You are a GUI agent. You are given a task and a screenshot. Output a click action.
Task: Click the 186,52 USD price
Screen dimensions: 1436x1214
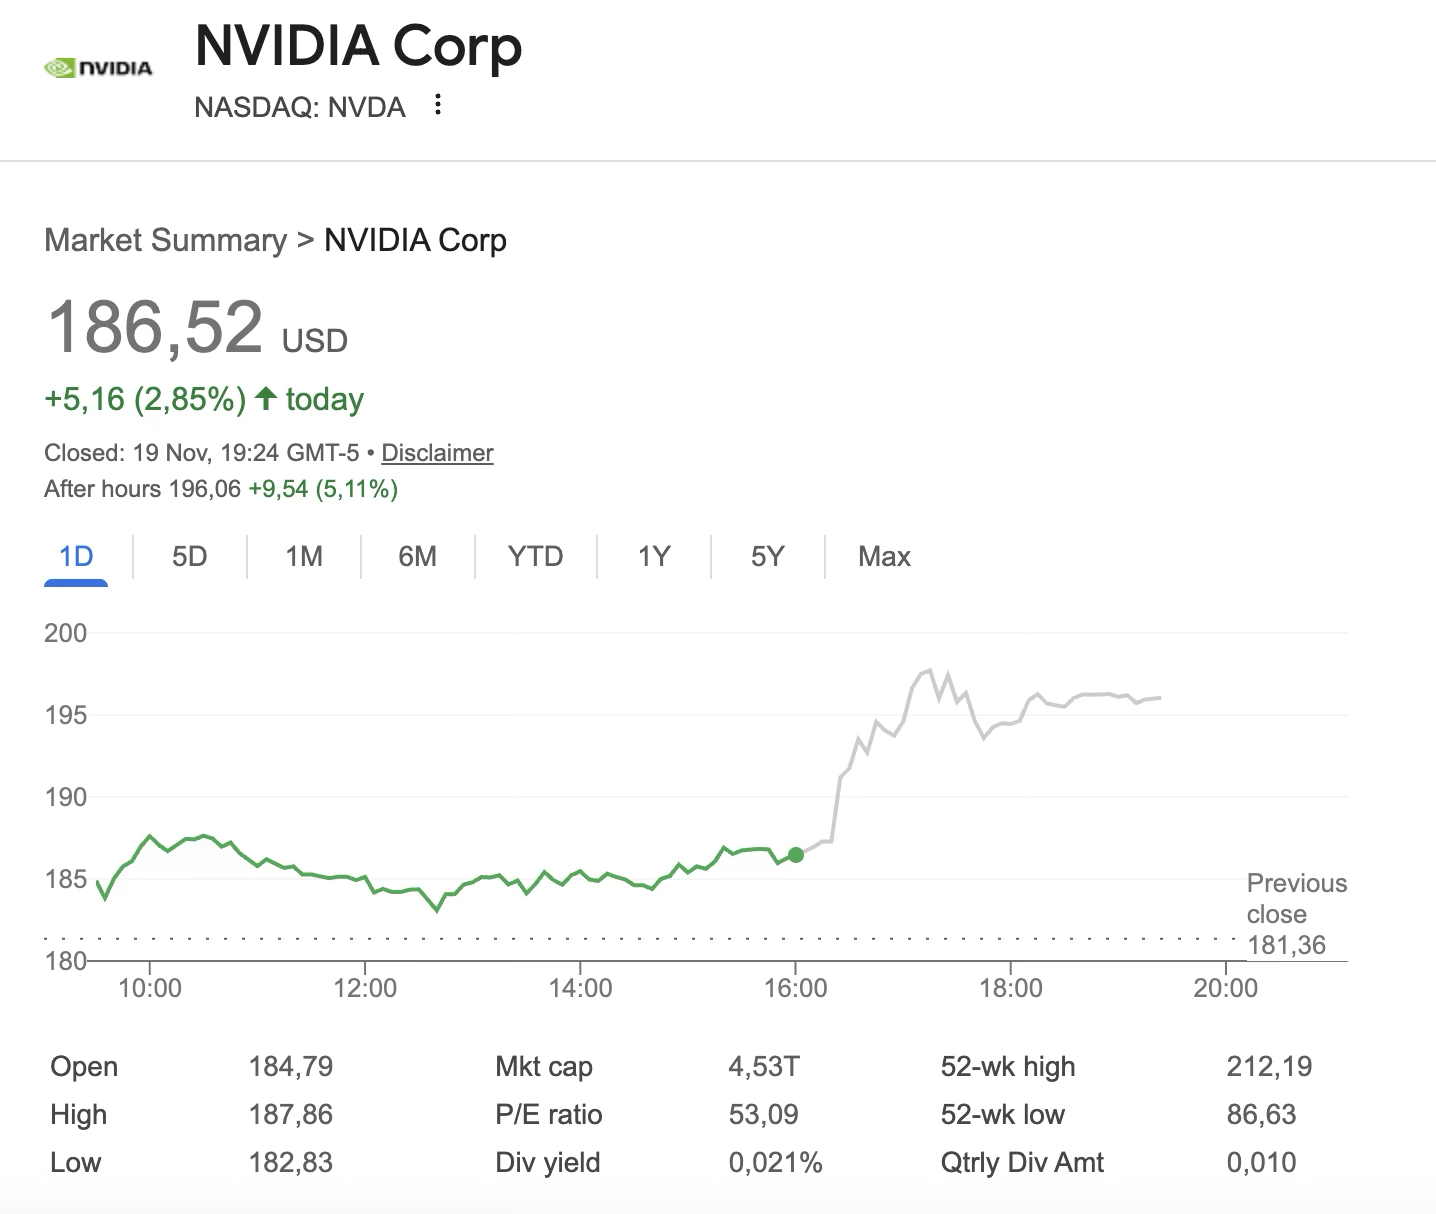click(156, 327)
